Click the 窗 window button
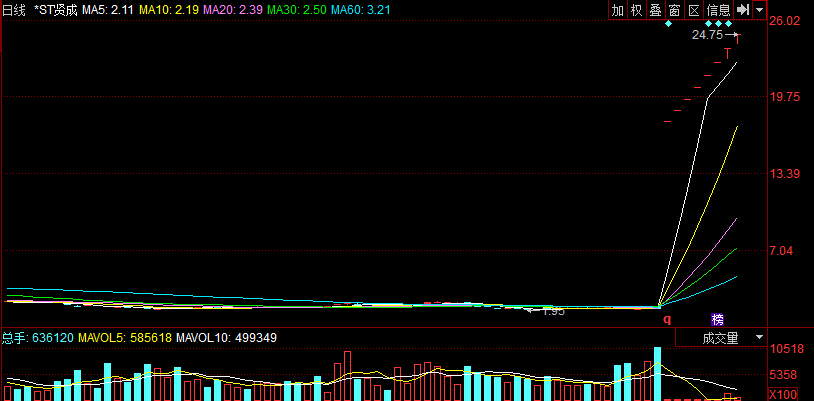The height and width of the screenshot is (401, 814). 675,10
